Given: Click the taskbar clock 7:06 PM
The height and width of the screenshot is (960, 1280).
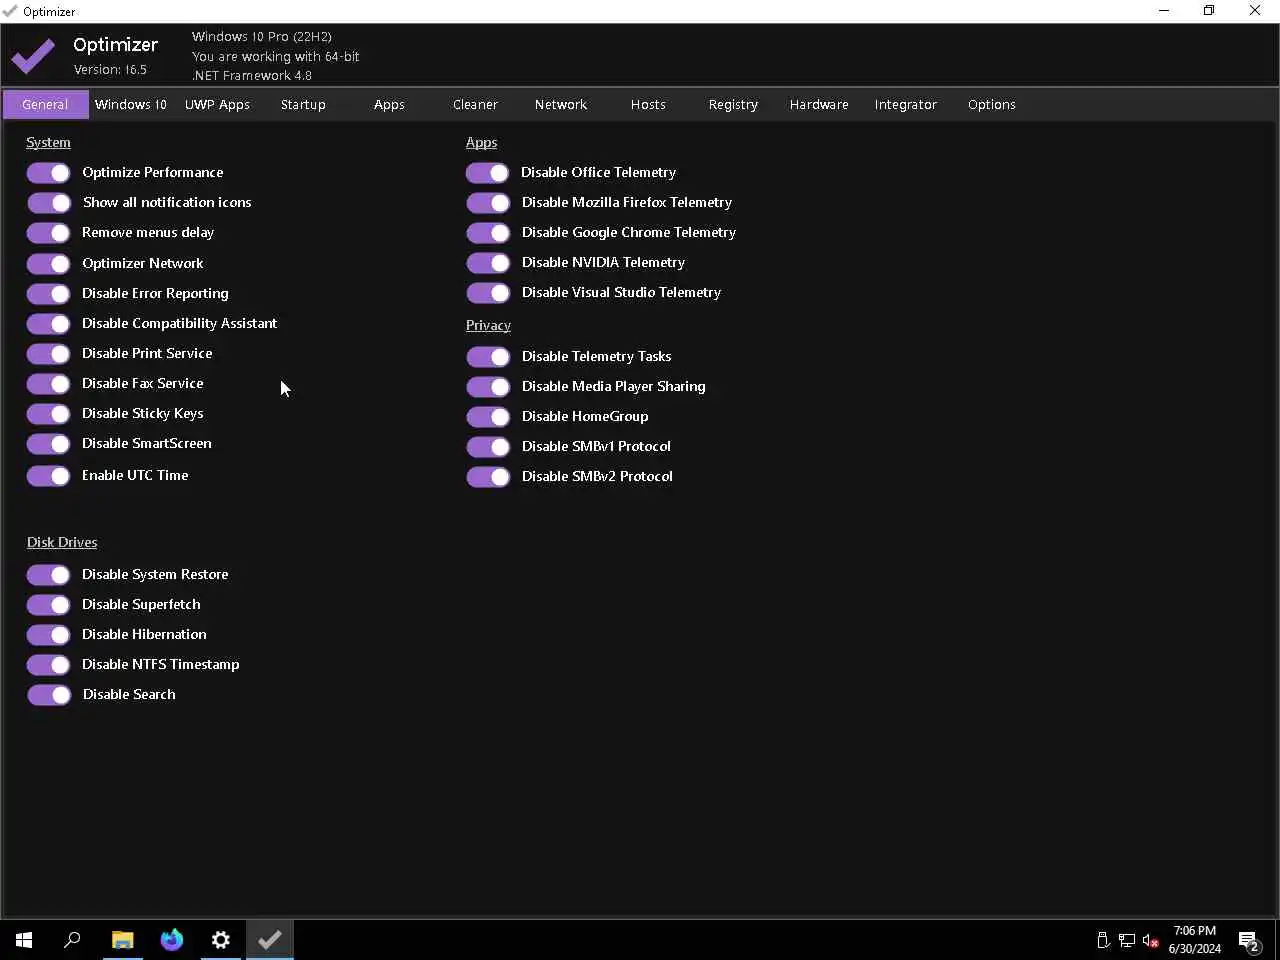Looking at the screenshot, I should click(1194, 931).
